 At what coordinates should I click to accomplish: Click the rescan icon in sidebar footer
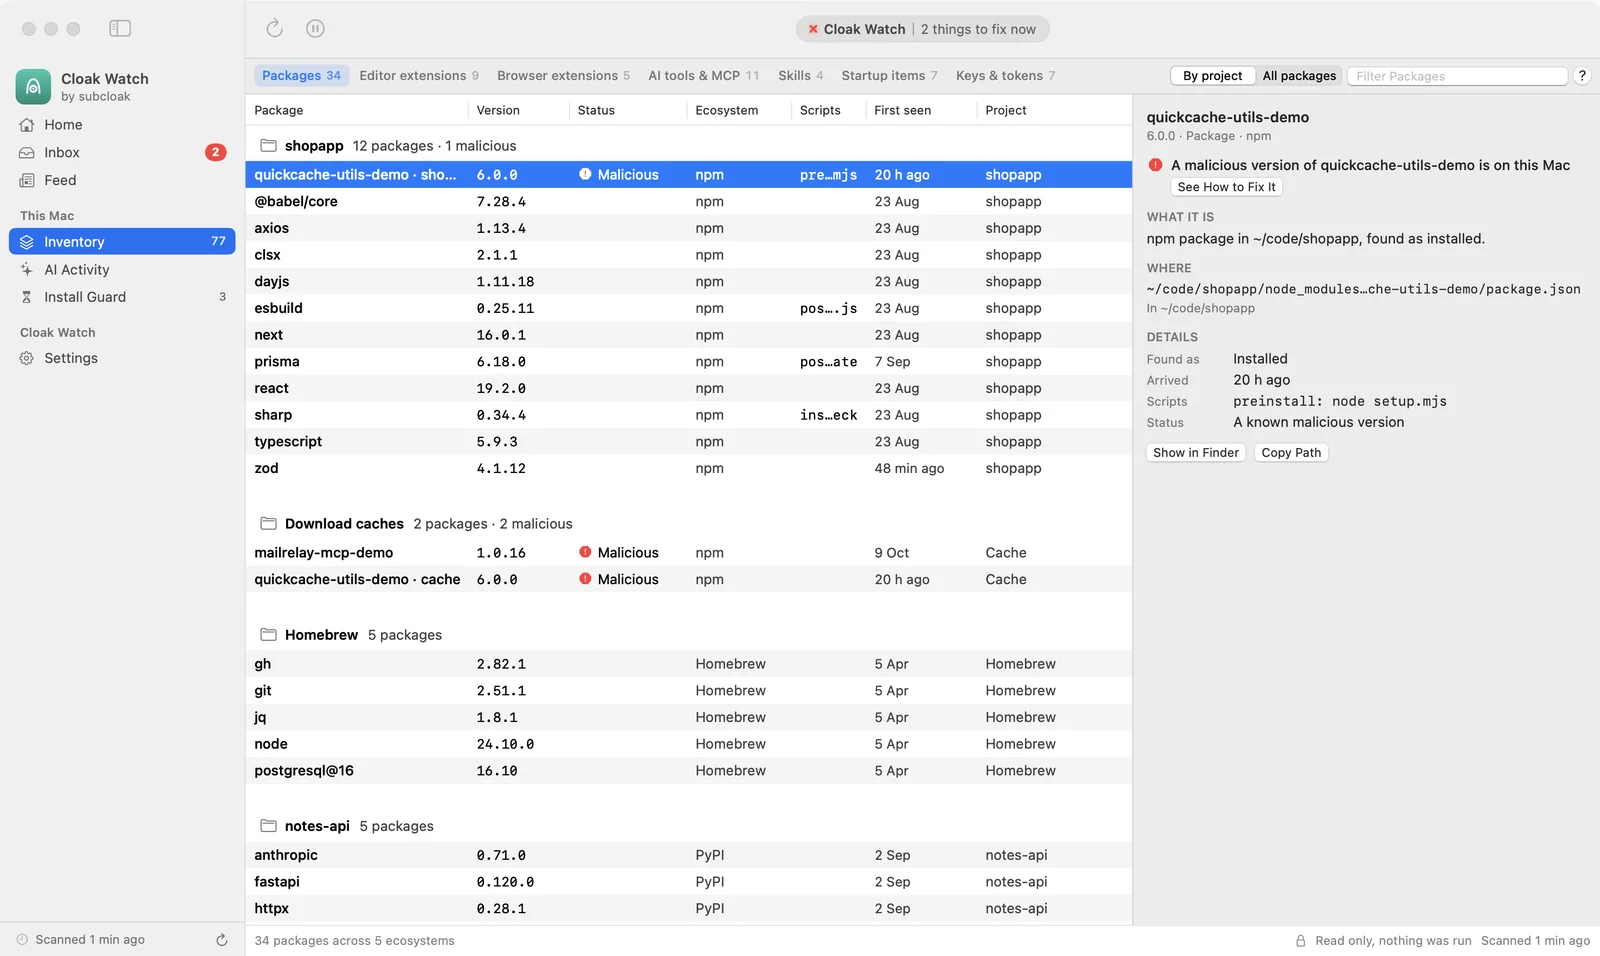point(222,939)
